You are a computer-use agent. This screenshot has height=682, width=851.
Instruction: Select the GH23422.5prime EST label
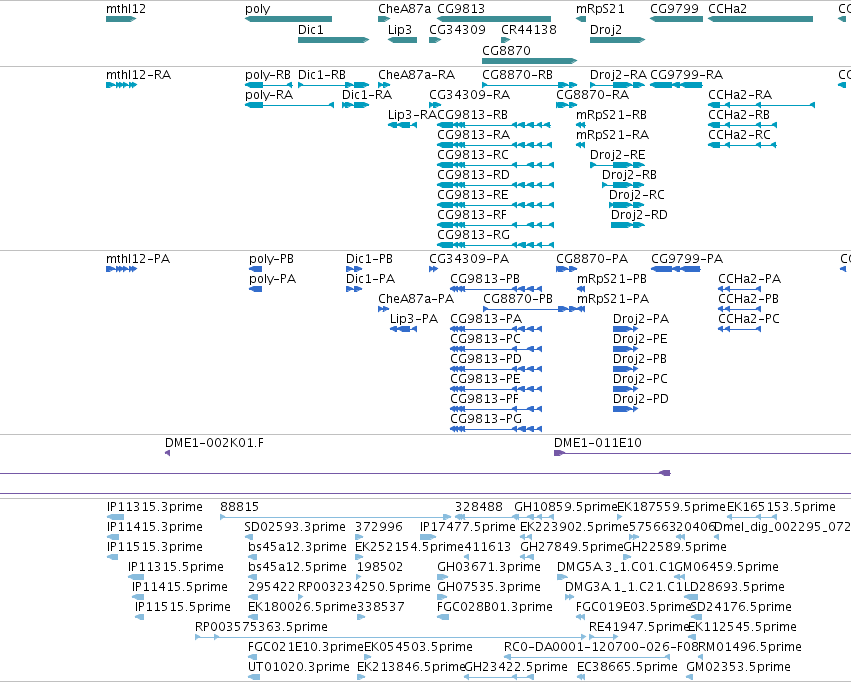[516, 667]
